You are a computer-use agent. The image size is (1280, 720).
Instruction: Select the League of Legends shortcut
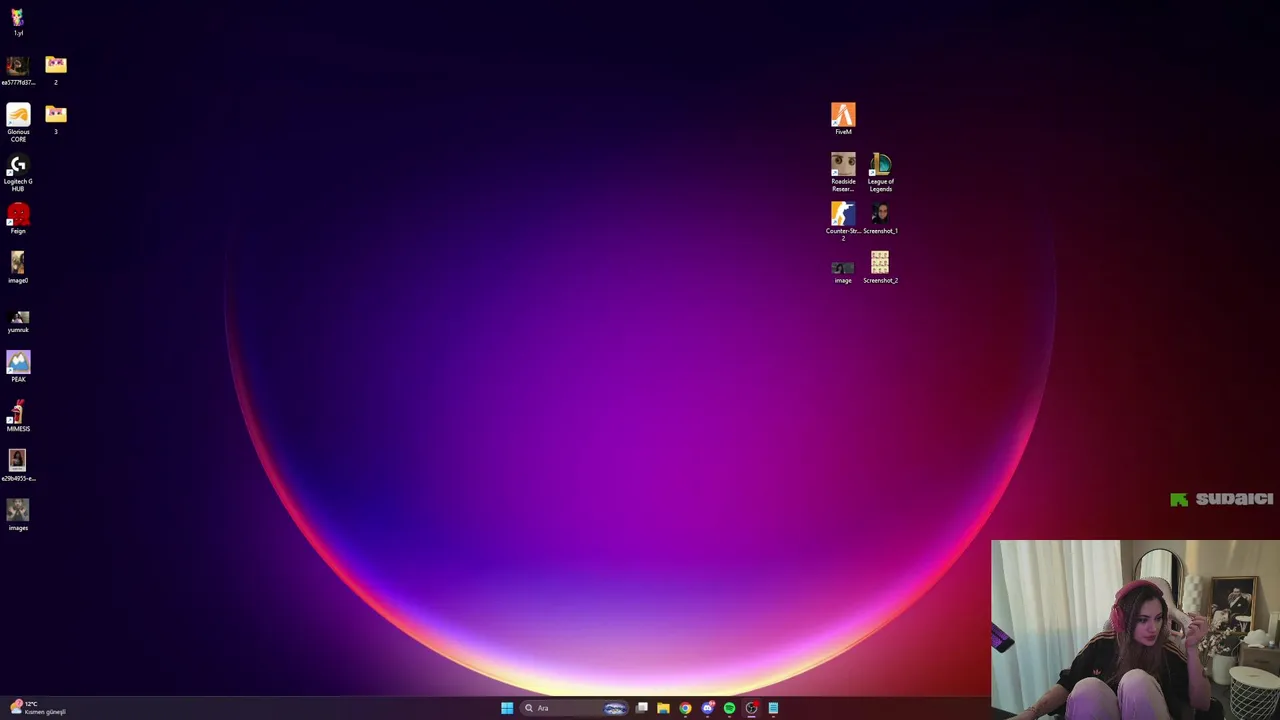tap(880, 173)
